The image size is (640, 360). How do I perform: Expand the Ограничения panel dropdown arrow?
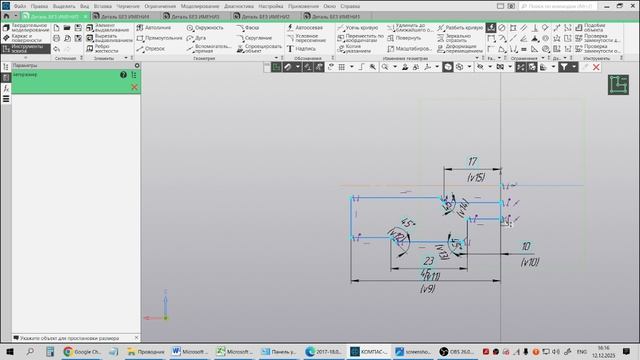(x=542, y=58)
